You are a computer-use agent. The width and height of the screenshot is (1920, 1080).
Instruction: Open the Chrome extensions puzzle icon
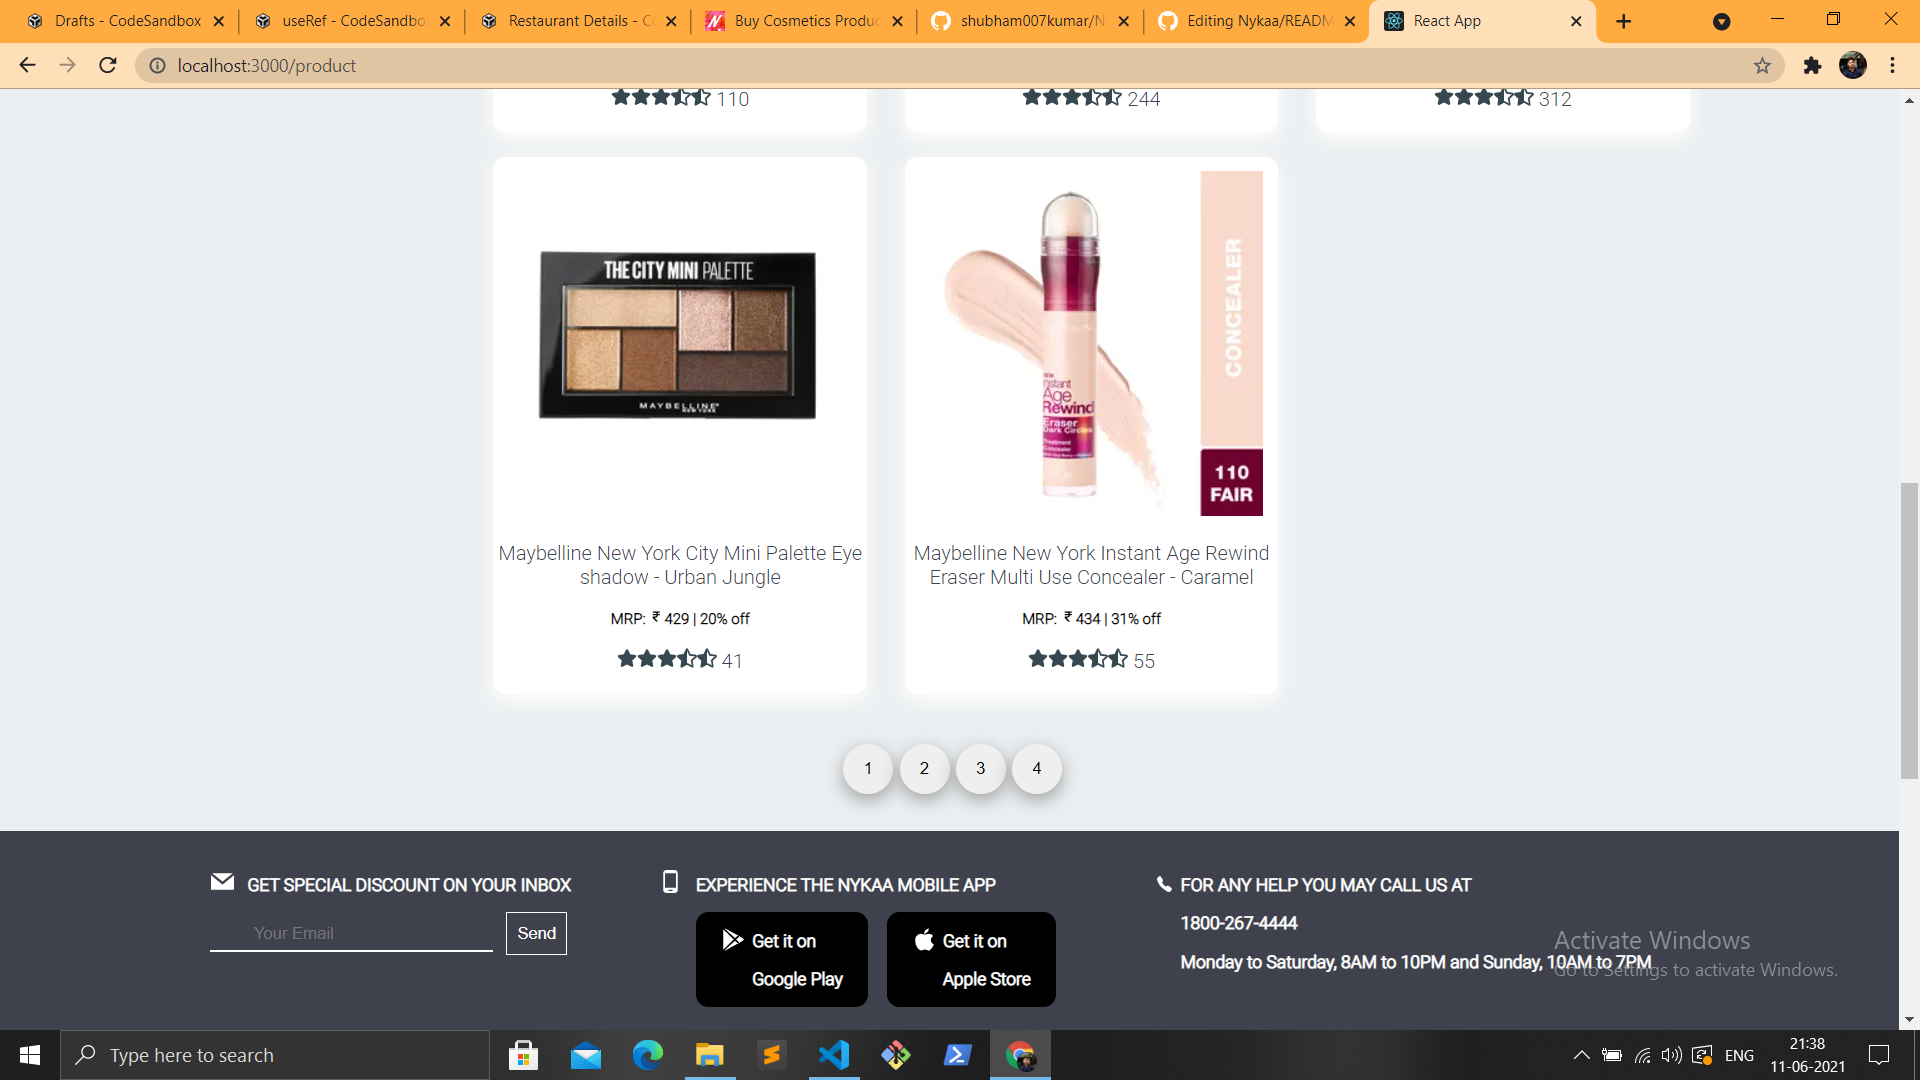tap(1812, 66)
